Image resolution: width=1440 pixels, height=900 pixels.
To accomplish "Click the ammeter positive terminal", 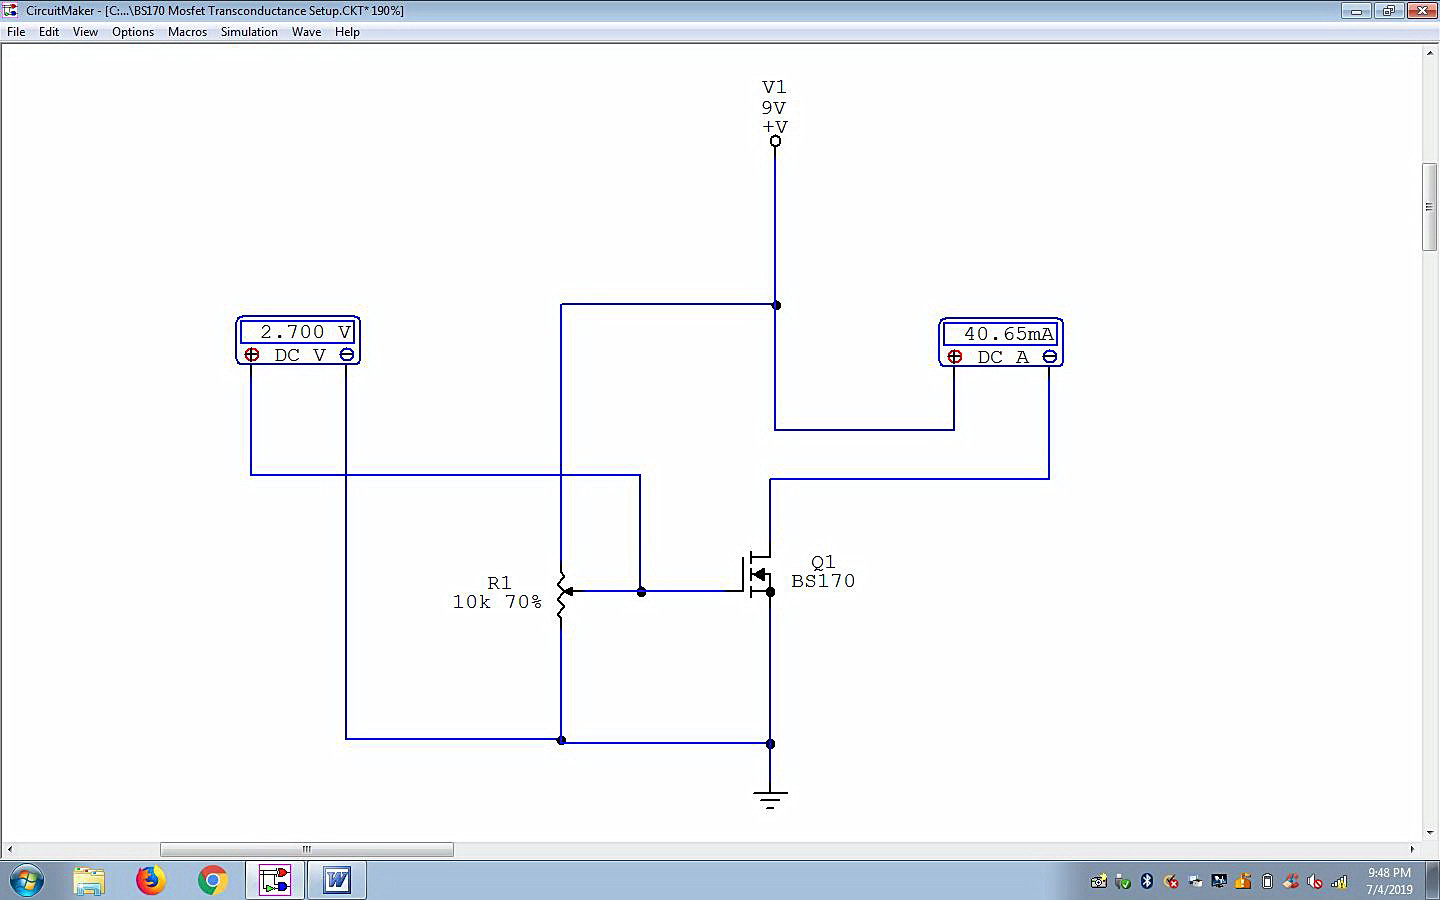I will pos(955,357).
